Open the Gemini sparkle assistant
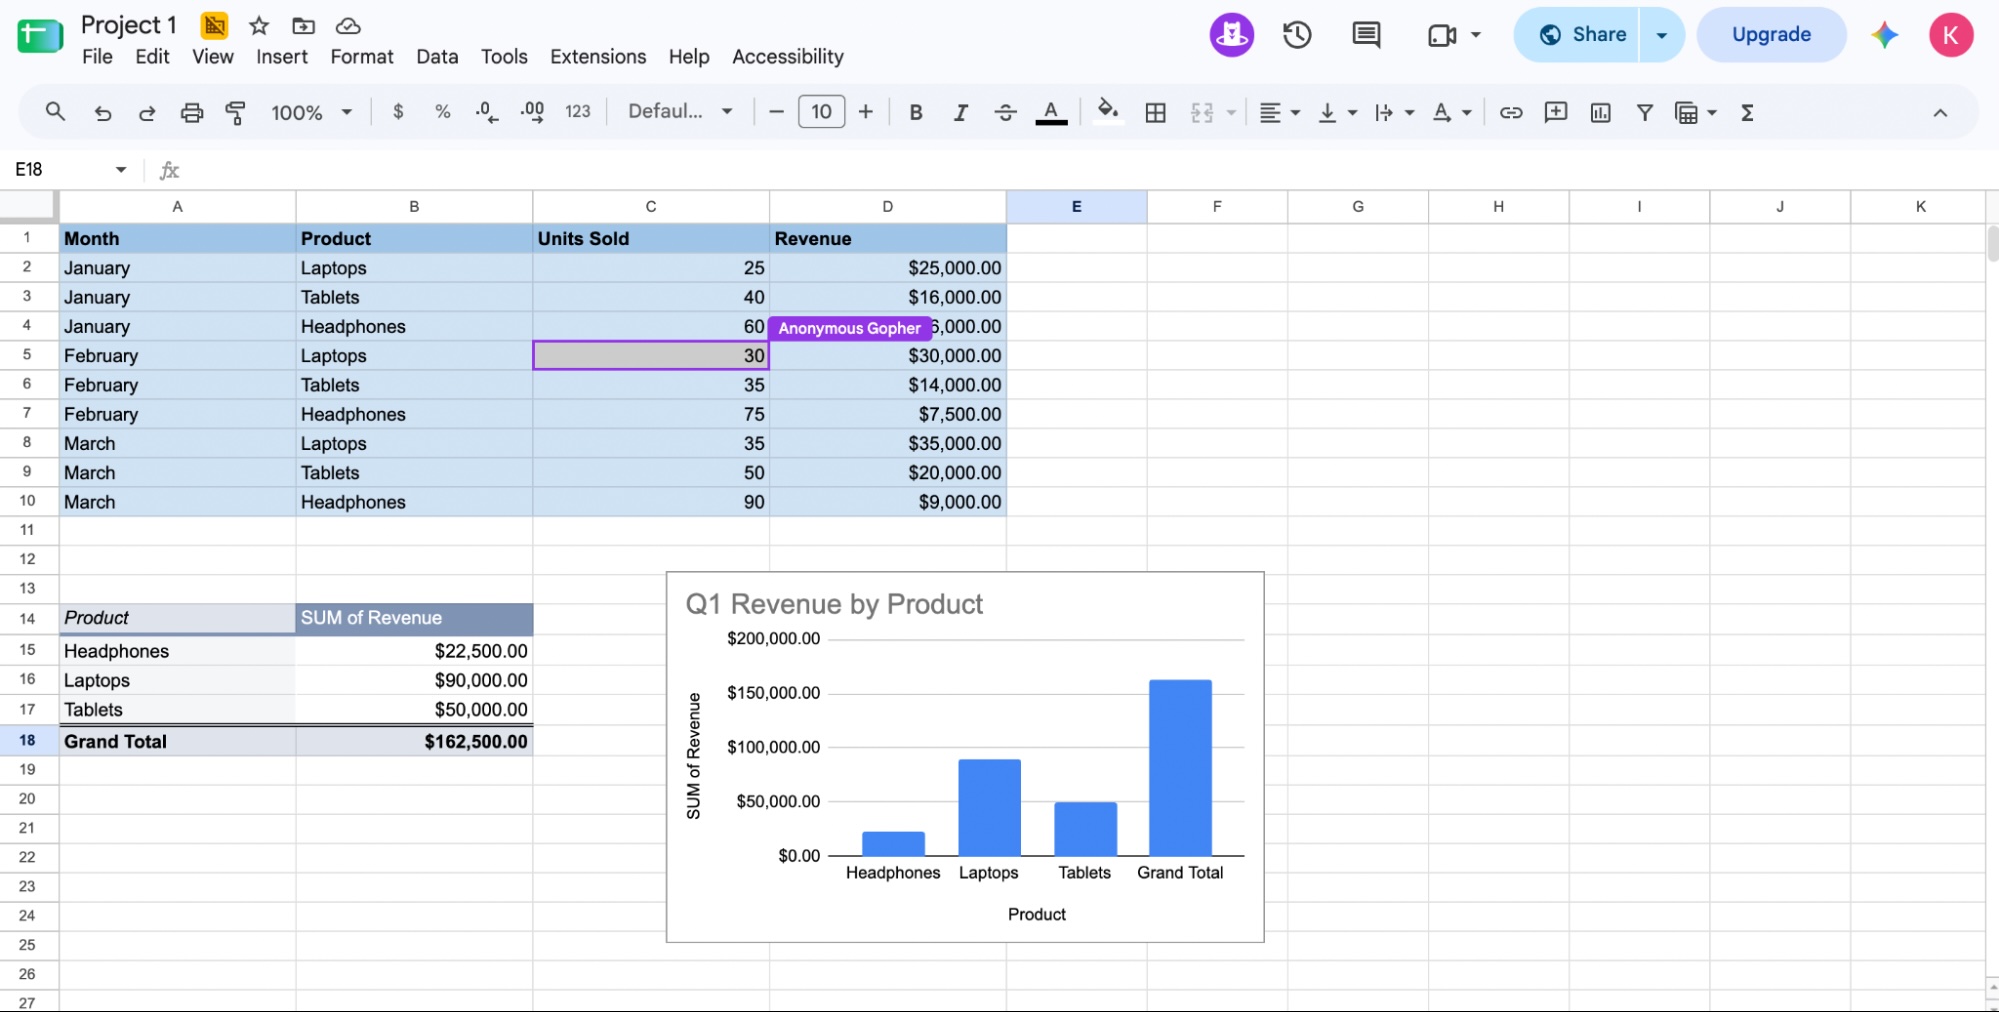This screenshot has height=1012, width=1999. (1884, 35)
